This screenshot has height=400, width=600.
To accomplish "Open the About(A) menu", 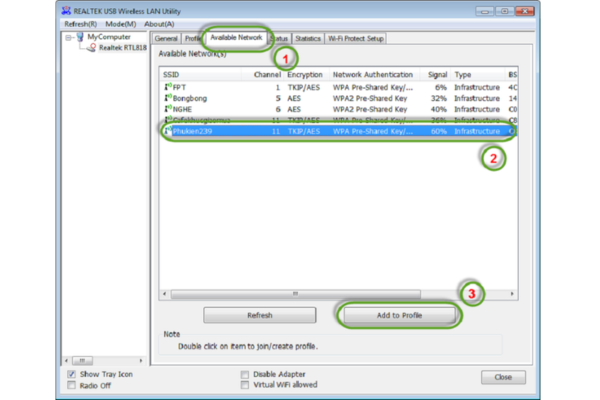I will pyautogui.click(x=159, y=24).
